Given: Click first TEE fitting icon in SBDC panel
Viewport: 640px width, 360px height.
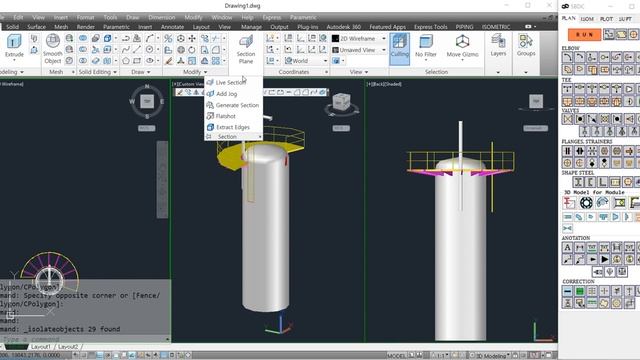Looking at the screenshot, I should click(x=567, y=89).
